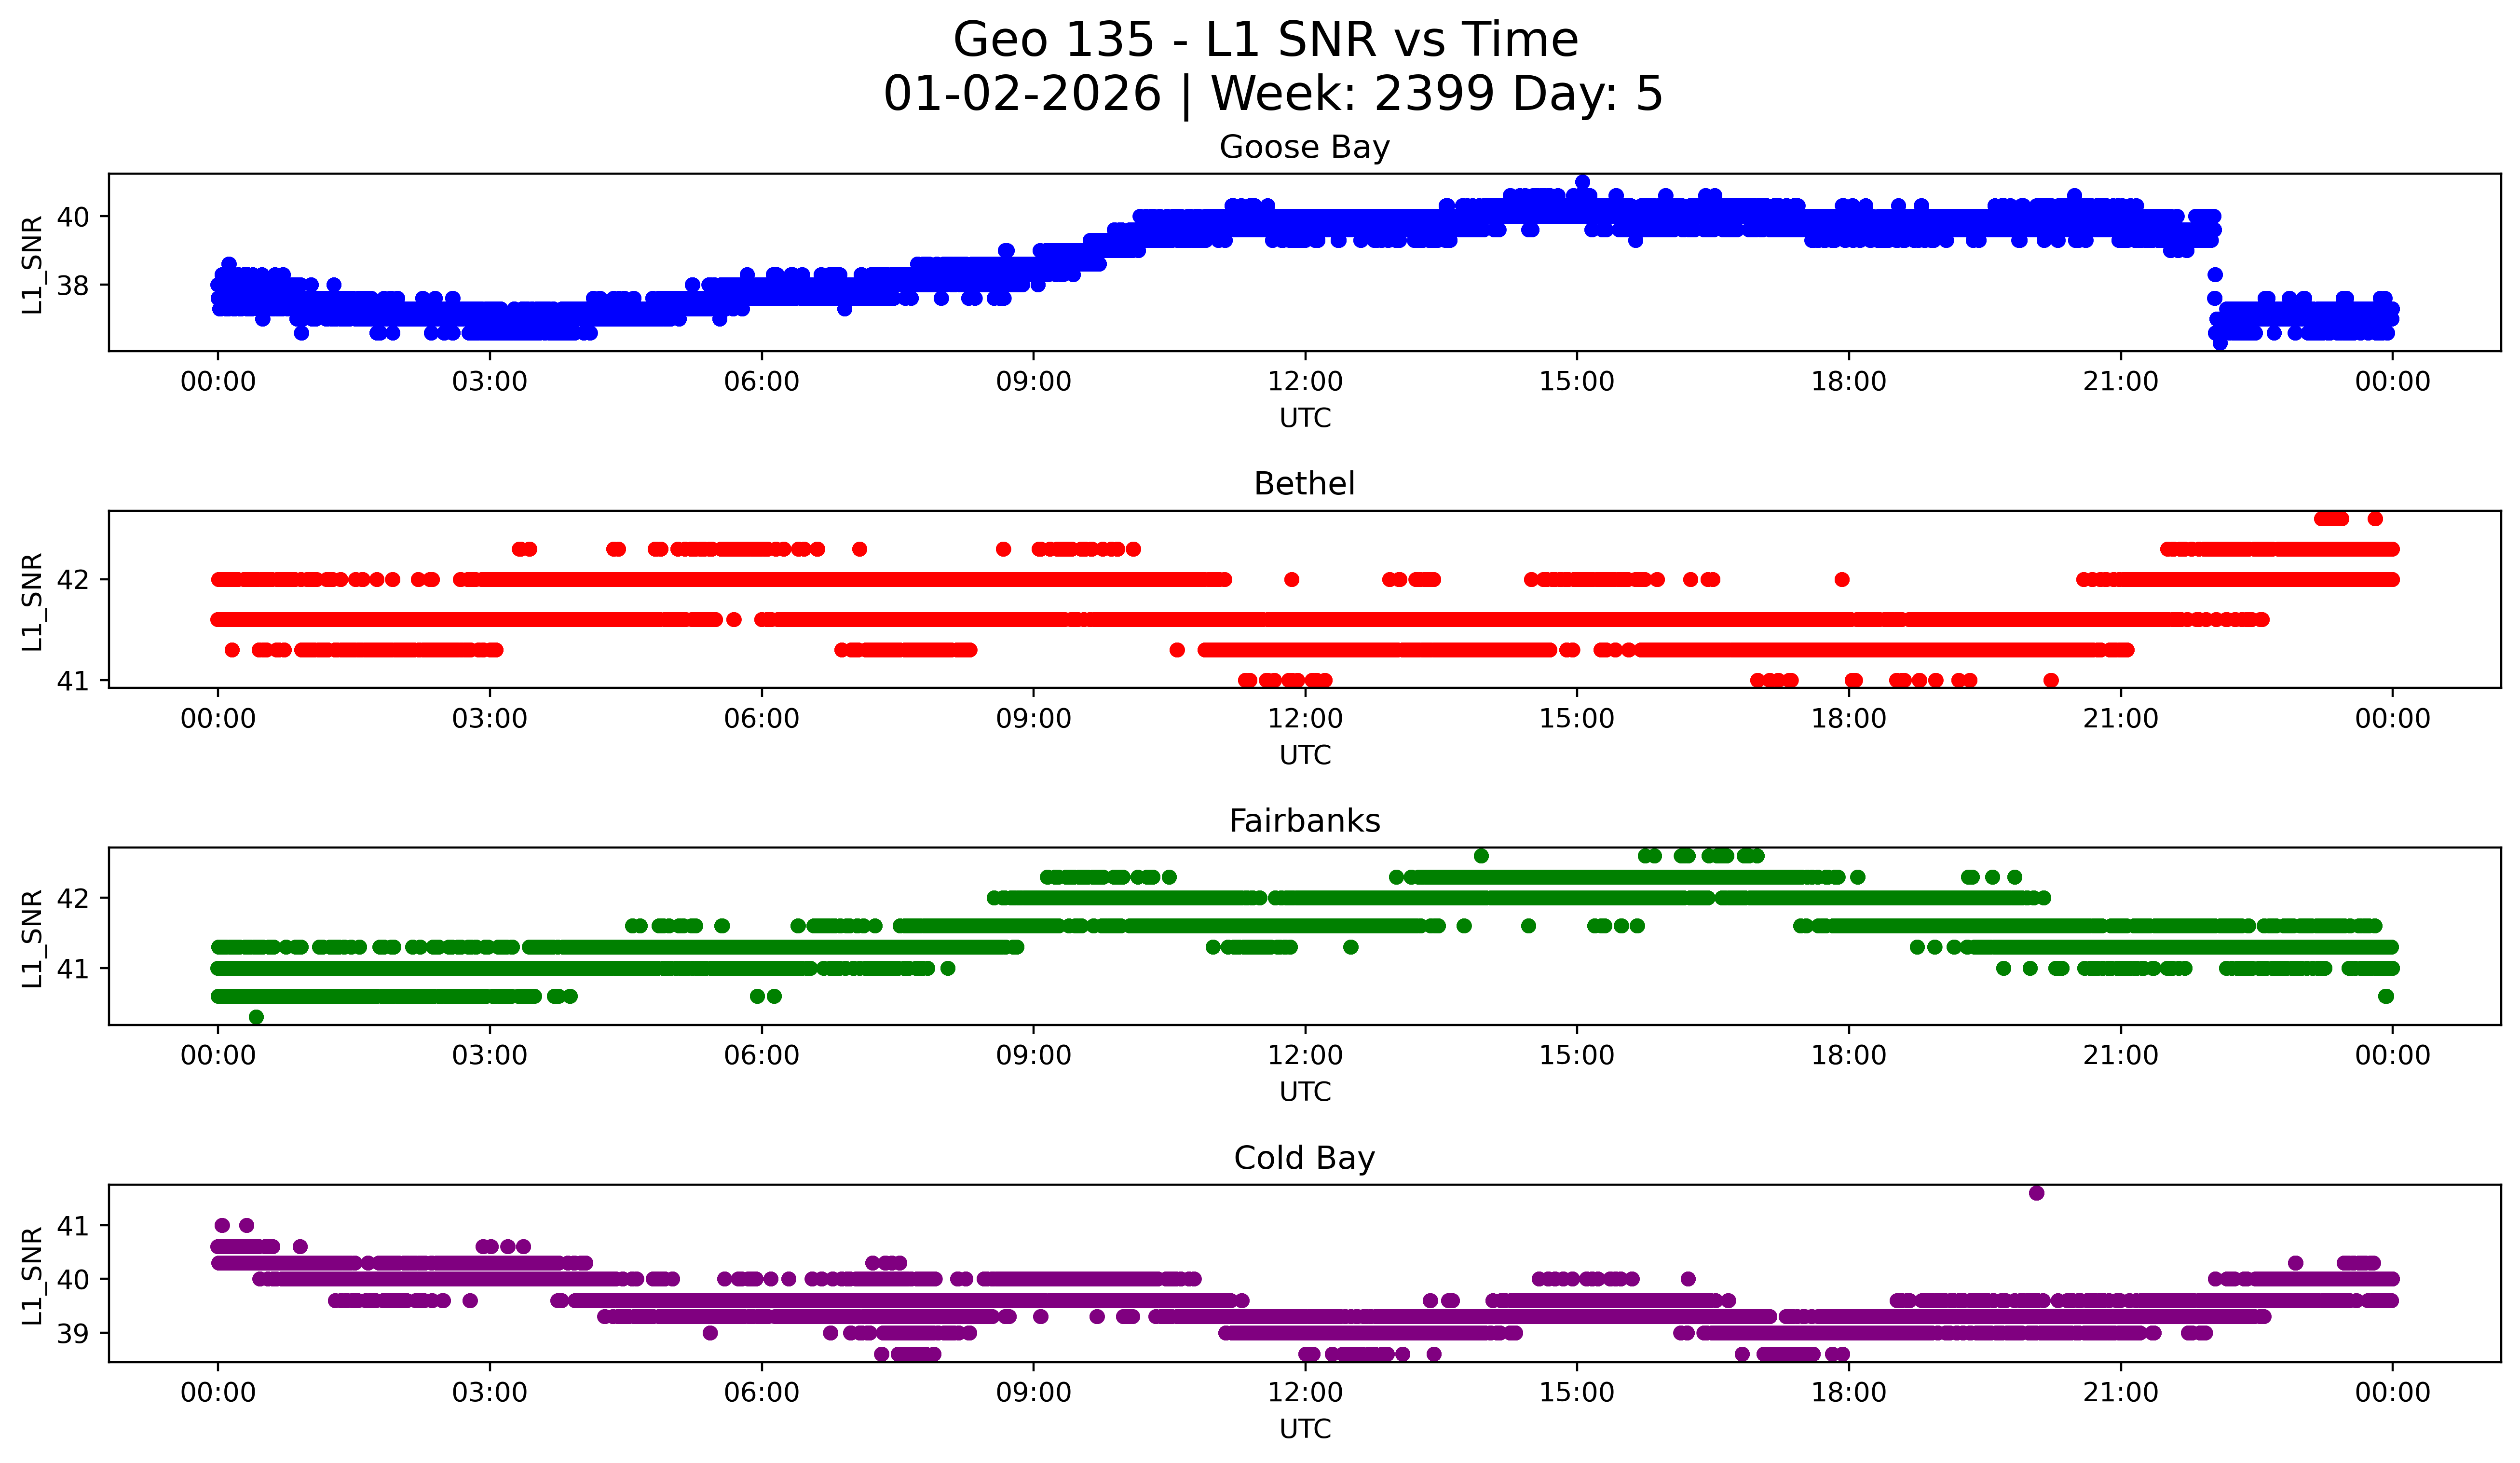Viewport: 2520px width, 1463px height.
Task: Click the 06:00 tick label under Bethel plot
Action: [x=761, y=719]
